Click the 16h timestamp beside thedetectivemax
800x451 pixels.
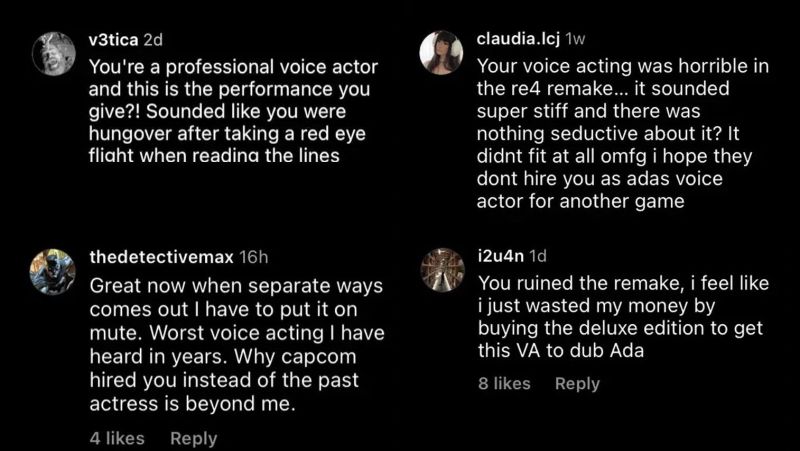click(255, 258)
